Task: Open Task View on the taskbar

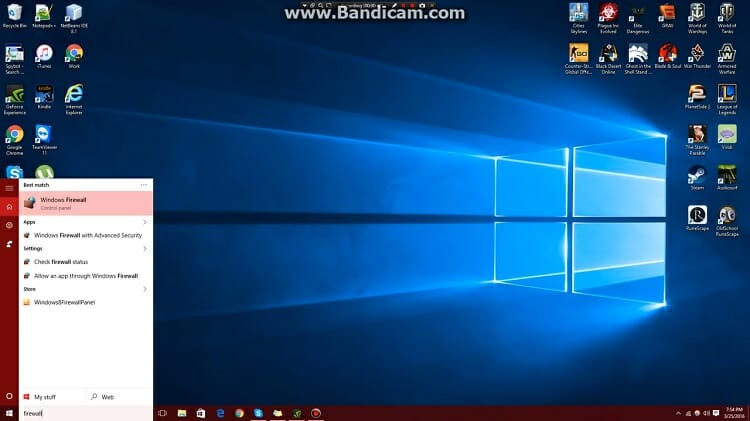Action: tap(163, 413)
